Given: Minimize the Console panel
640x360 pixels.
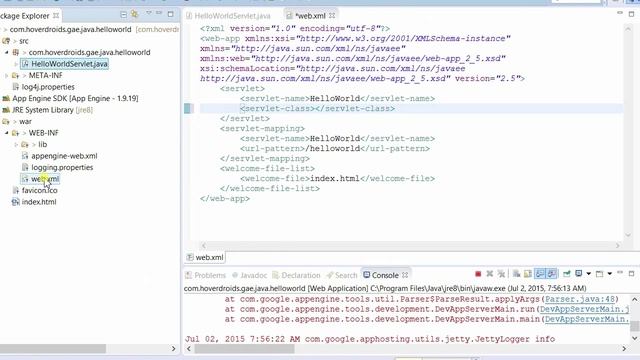Looking at the screenshot, I should click(x=620, y=273).
